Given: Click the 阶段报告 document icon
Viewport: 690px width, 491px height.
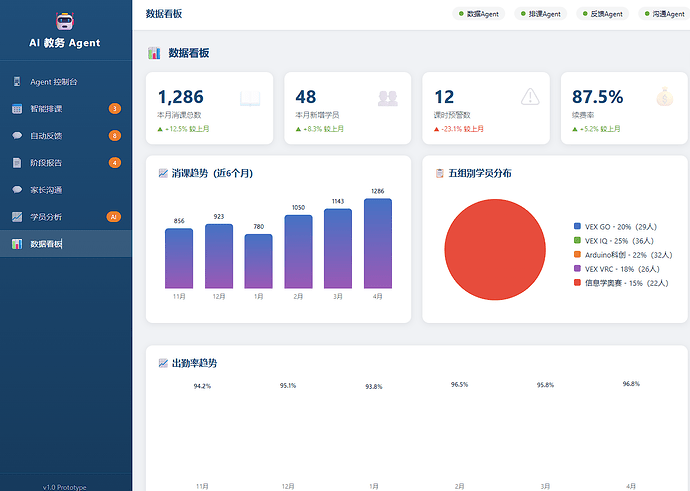Looking at the screenshot, I should (17, 163).
